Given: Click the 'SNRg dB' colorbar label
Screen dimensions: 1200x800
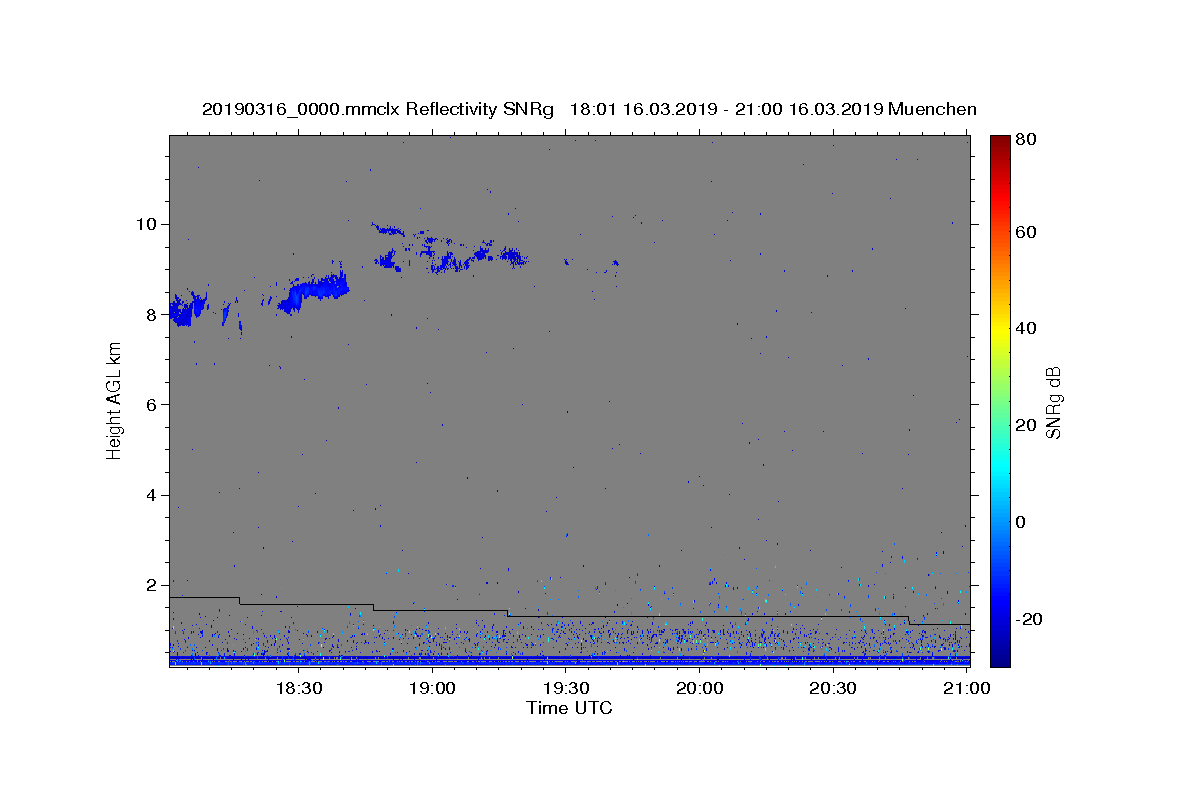Looking at the screenshot, I should pos(1053,402).
